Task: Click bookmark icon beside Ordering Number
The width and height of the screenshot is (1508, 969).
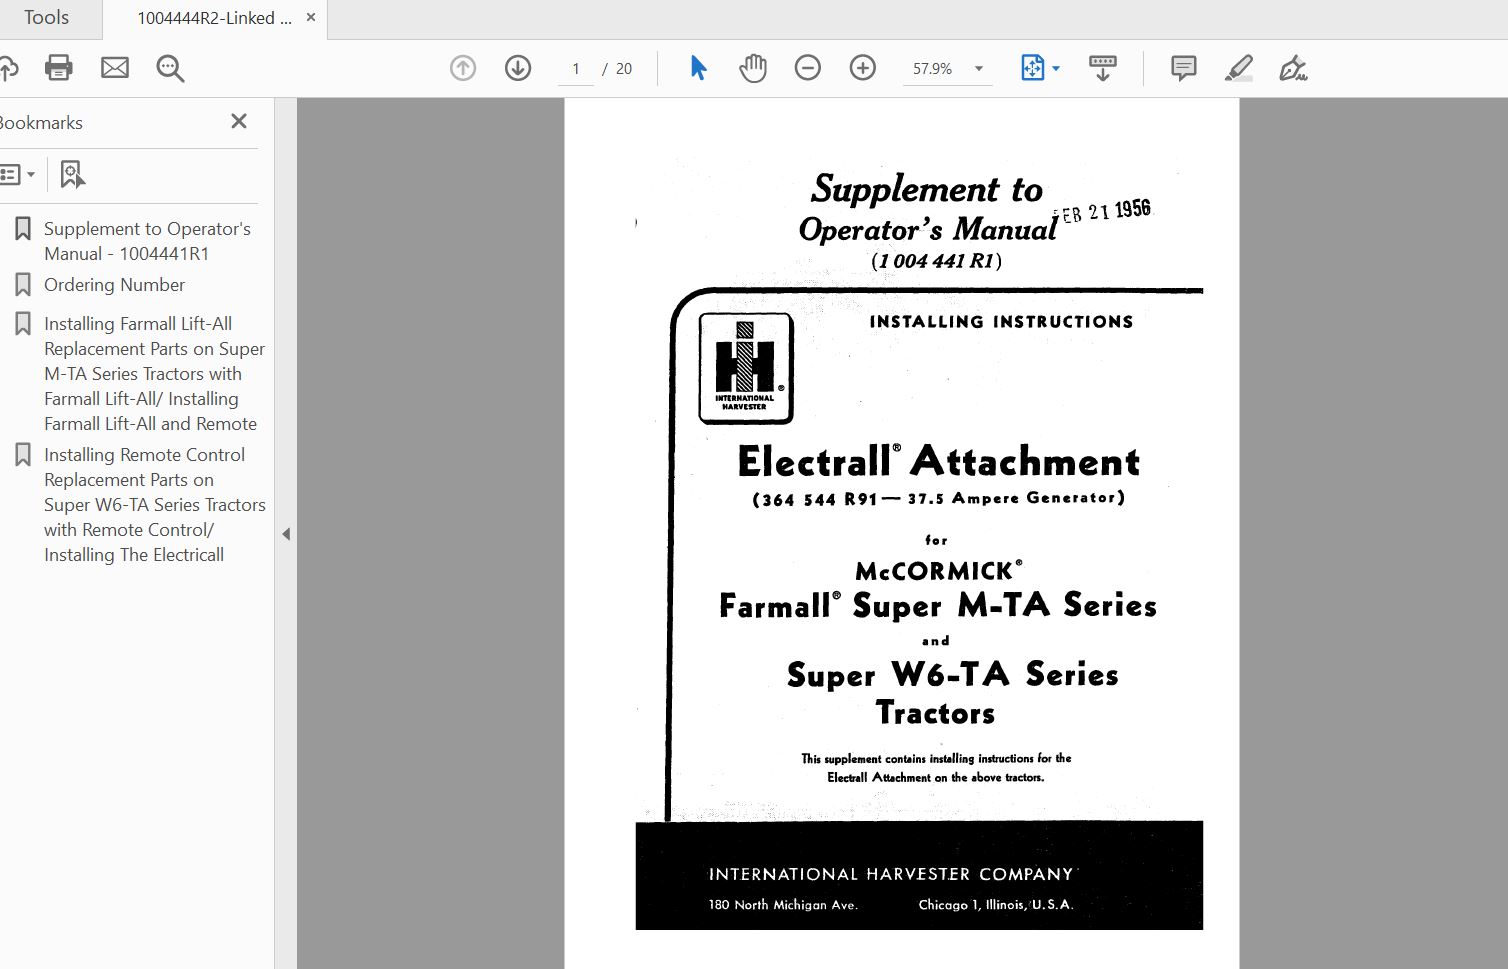Action: [x=23, y=285]
